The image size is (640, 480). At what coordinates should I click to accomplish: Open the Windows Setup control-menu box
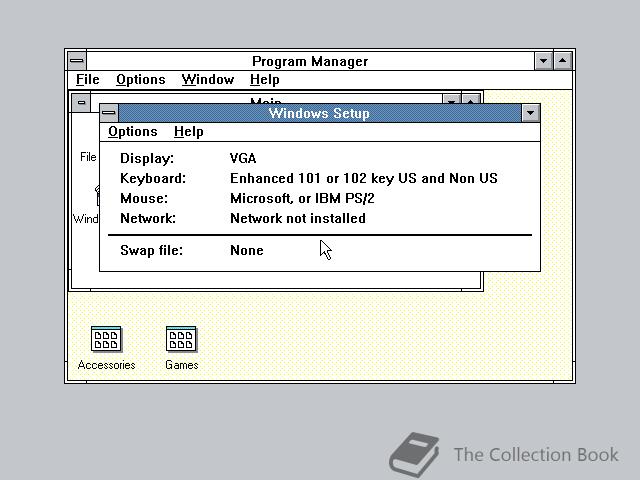109,113
